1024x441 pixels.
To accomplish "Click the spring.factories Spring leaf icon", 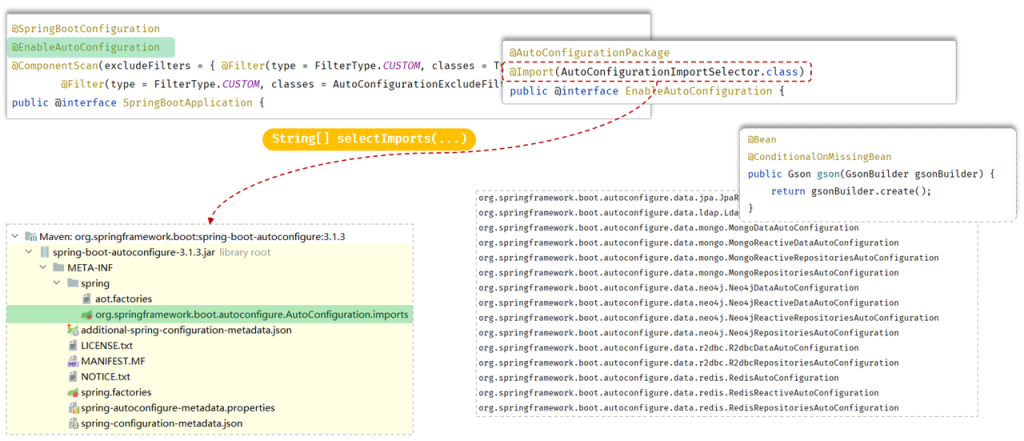I will 72,392.
